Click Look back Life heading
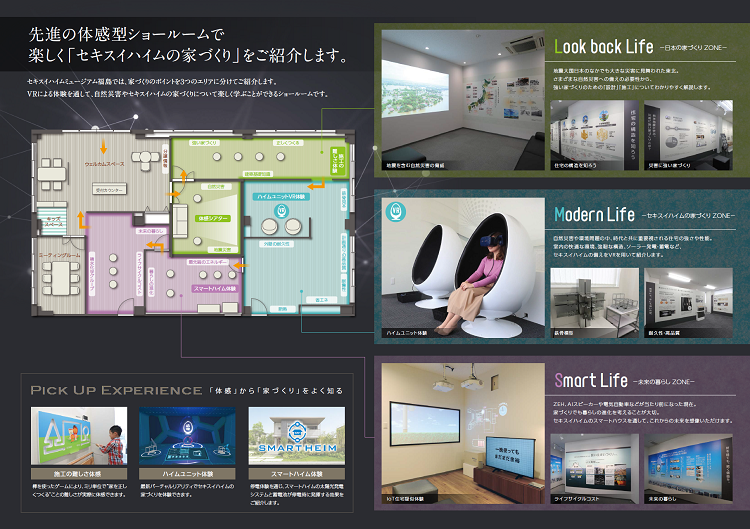This screenshot has width=750, height=529. (x=604, y=46)
